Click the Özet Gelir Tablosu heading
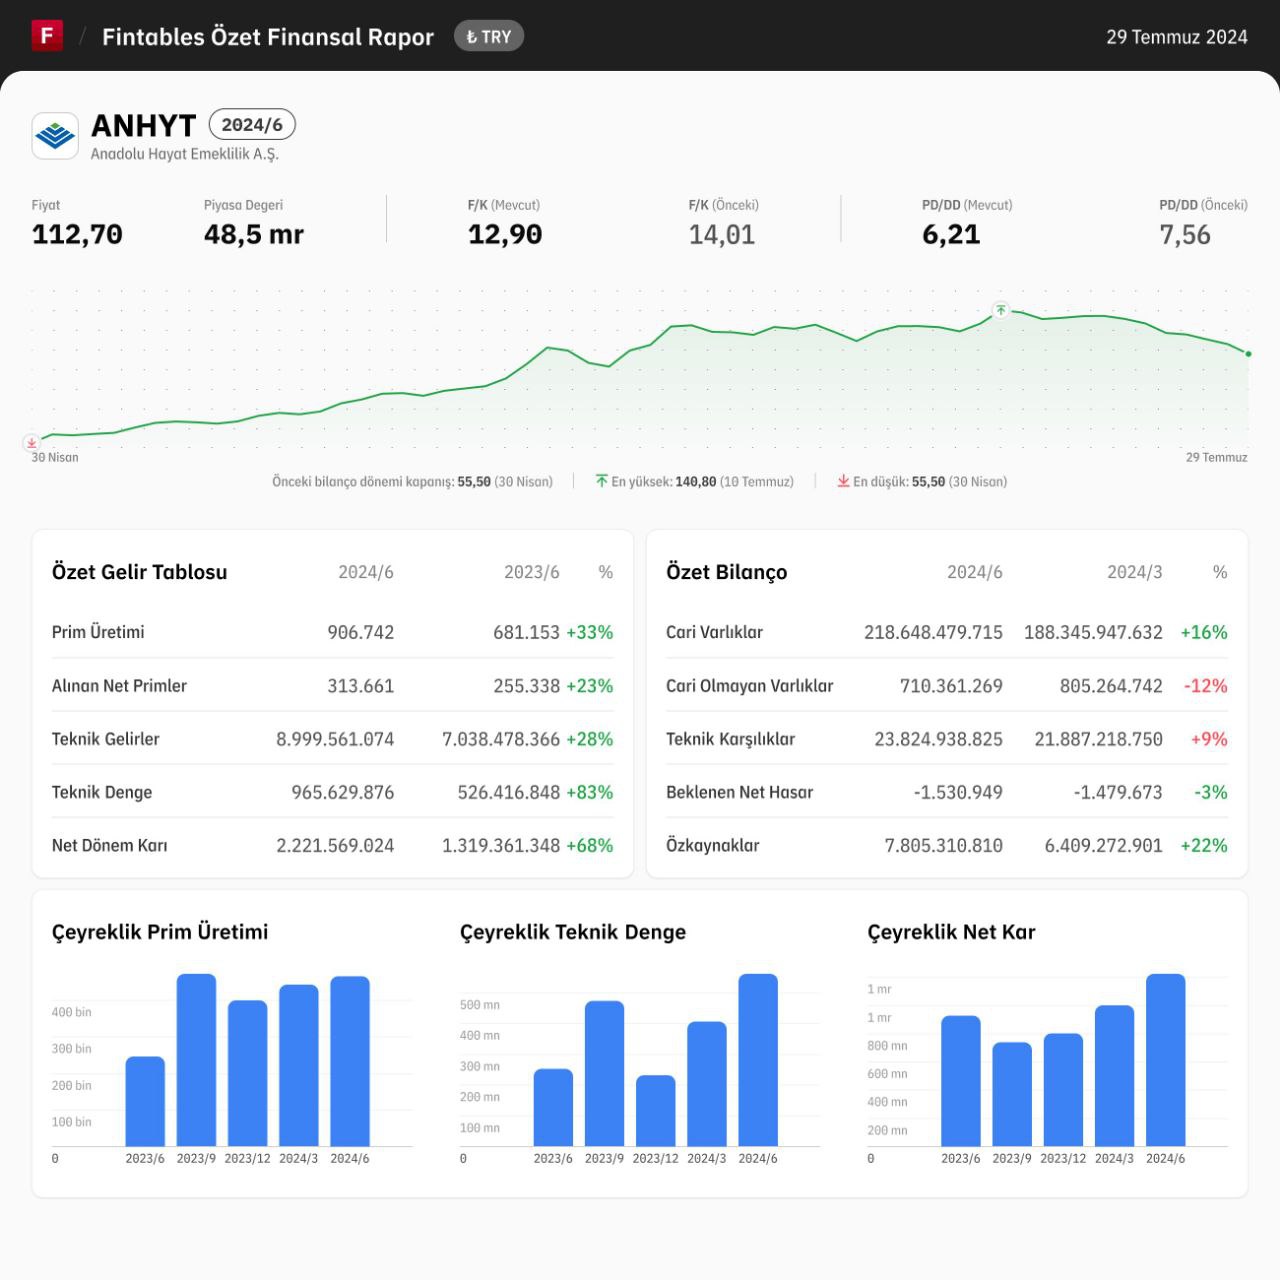 tap(140, 572)
